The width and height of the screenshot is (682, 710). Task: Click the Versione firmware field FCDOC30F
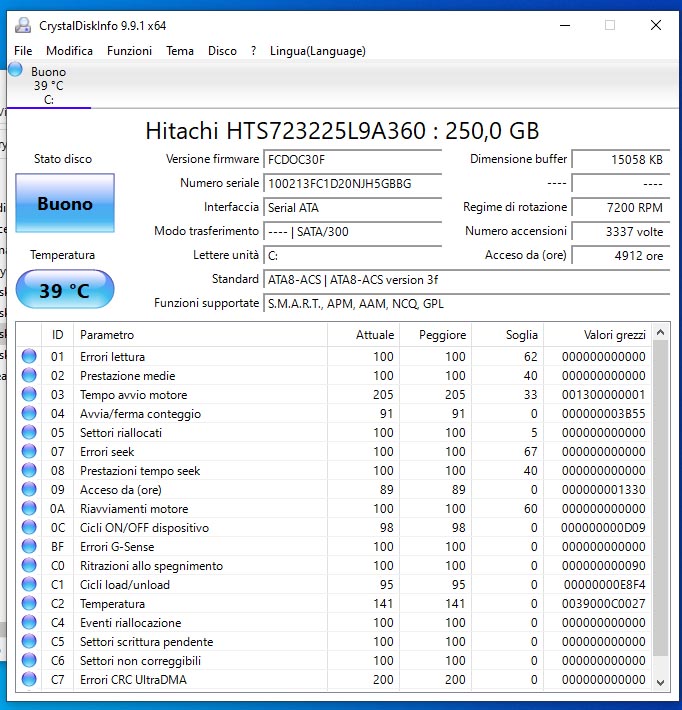[352, 159]
